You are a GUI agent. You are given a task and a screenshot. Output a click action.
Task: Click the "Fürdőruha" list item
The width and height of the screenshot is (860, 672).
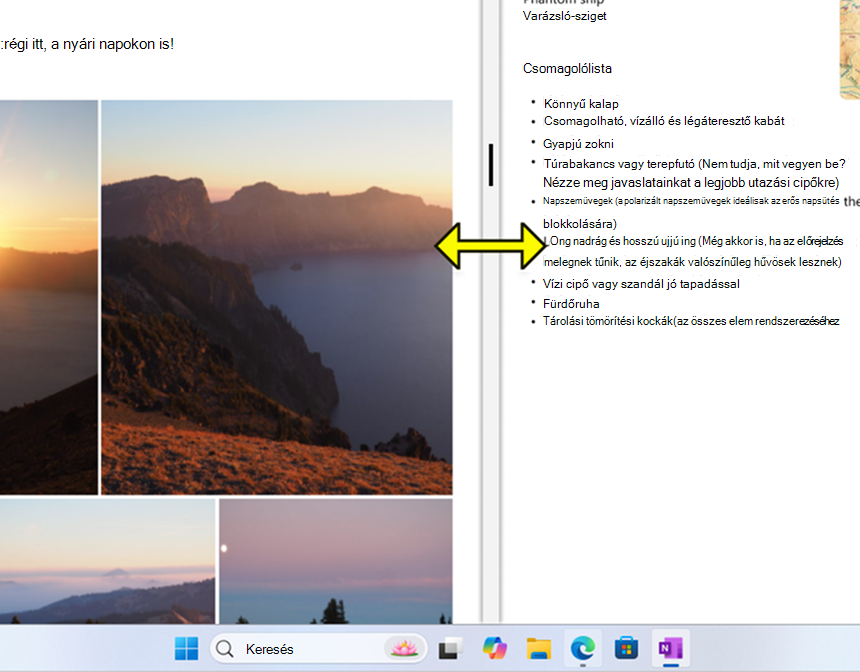571,304
